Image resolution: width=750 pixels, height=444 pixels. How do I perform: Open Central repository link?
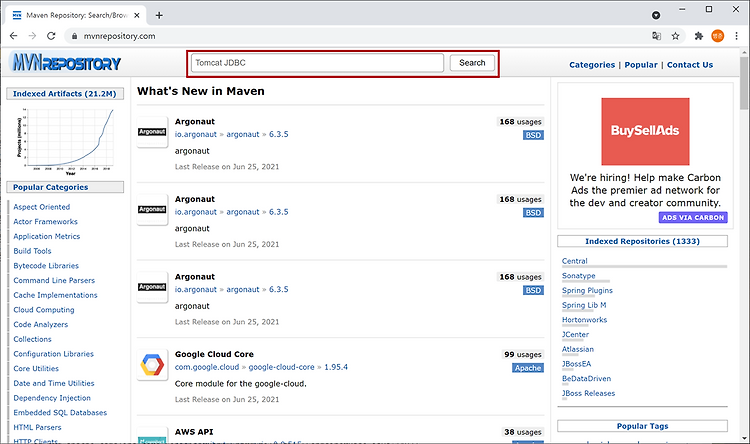click(574, 261)
